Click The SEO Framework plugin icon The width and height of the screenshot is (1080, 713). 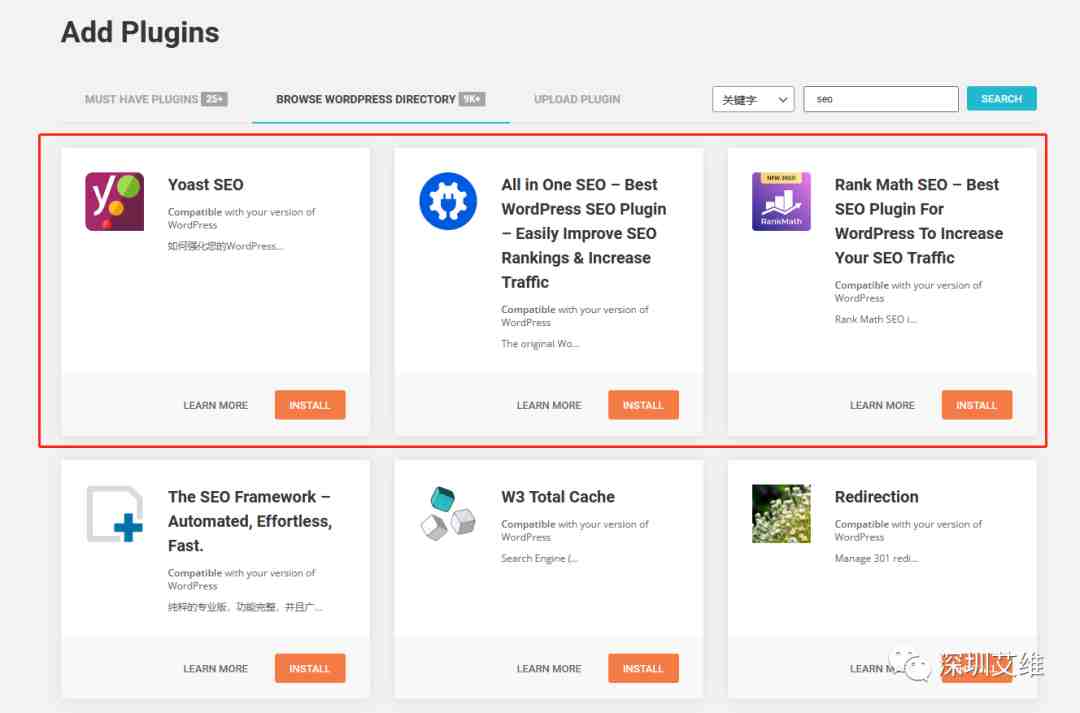114,514
